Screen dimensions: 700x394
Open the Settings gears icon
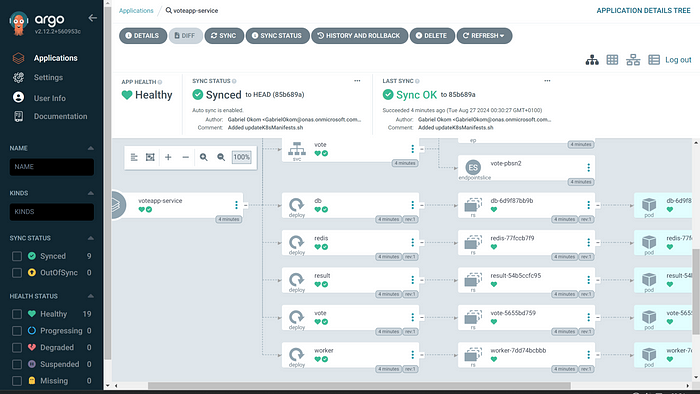[18, 77]
